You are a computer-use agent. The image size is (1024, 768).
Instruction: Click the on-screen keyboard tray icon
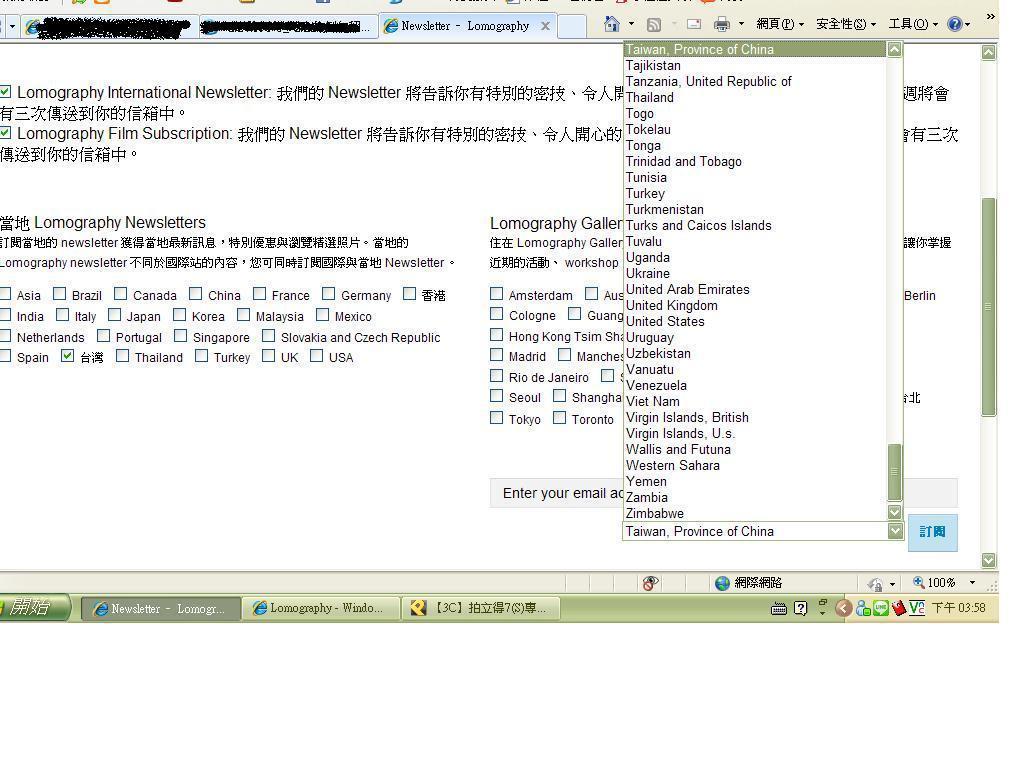tap(778, 609)
